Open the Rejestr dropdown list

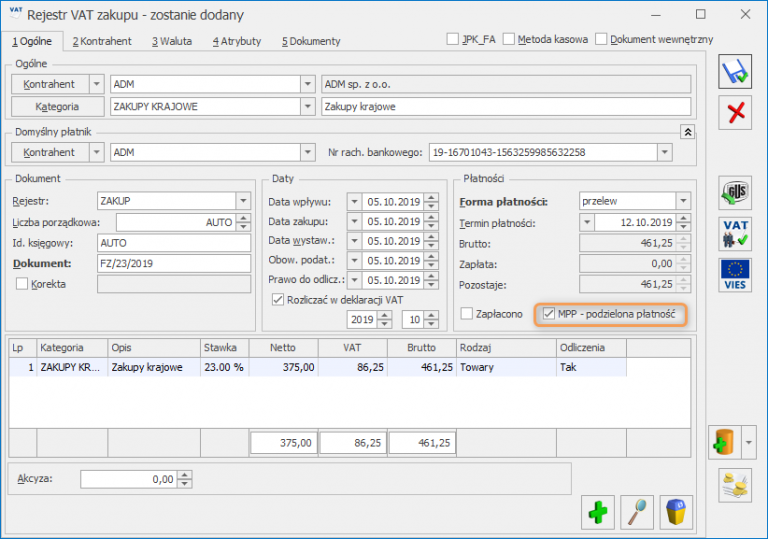coord(242,201)
